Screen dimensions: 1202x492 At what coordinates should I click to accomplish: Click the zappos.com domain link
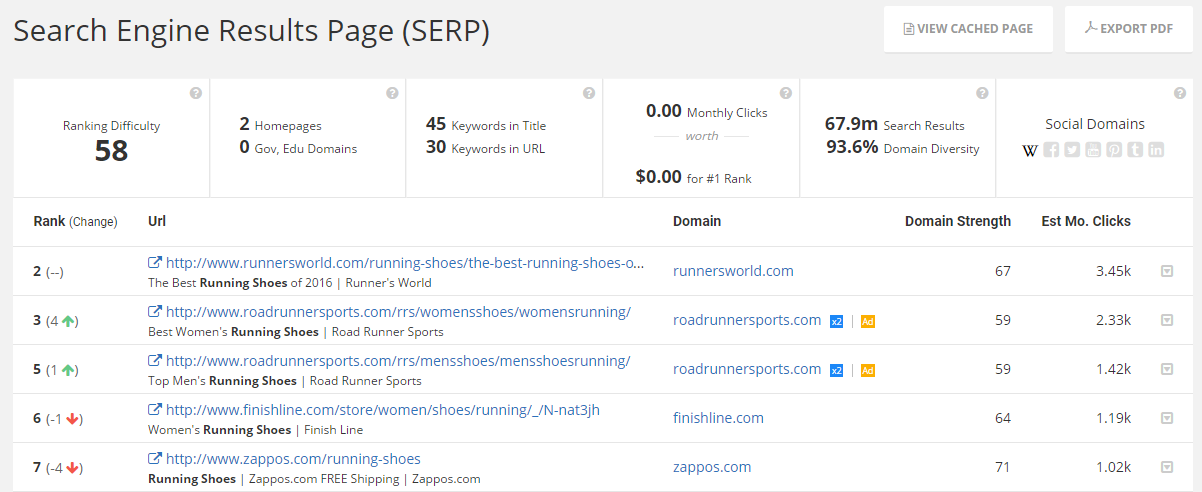point(712,467)
